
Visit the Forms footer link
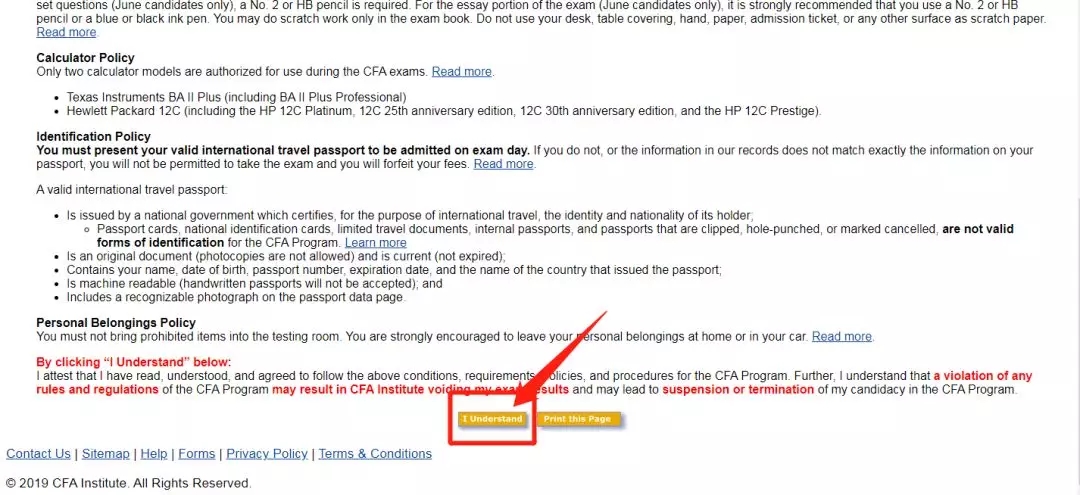[197, 453]
